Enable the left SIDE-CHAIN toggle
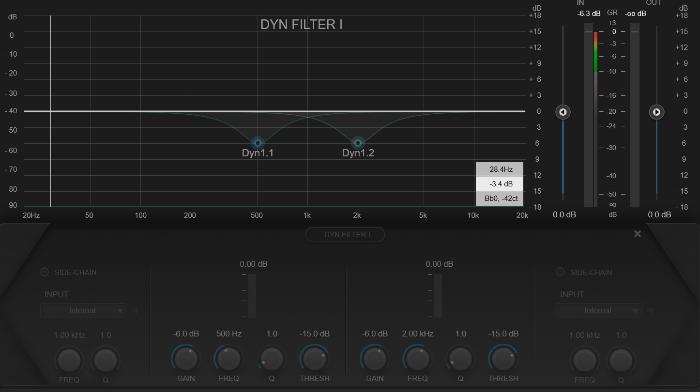 point(45,272)
